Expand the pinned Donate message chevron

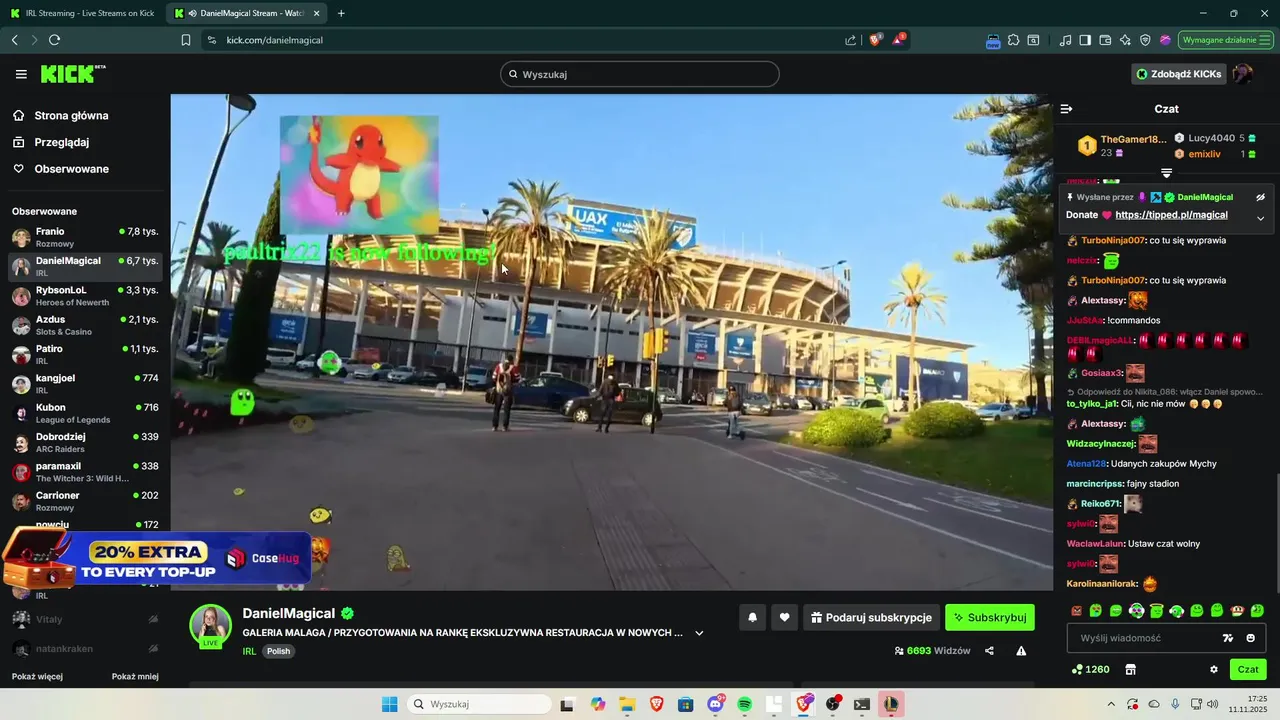tap(1260, 218)
